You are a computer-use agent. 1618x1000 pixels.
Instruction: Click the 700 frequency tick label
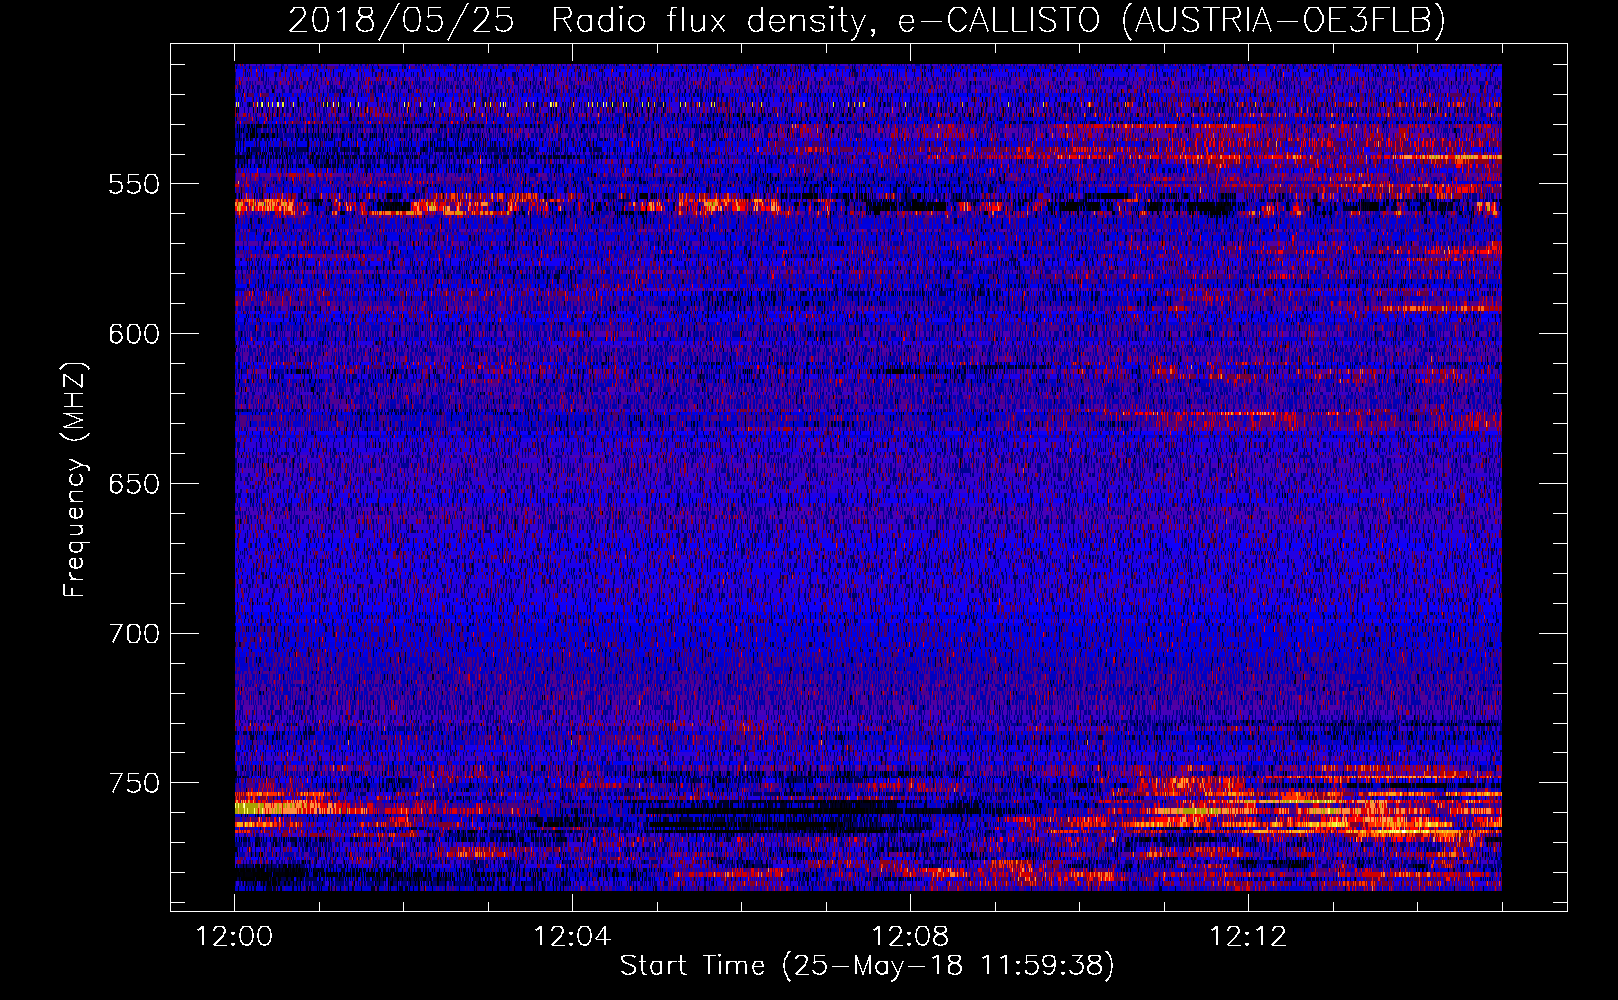134,634
